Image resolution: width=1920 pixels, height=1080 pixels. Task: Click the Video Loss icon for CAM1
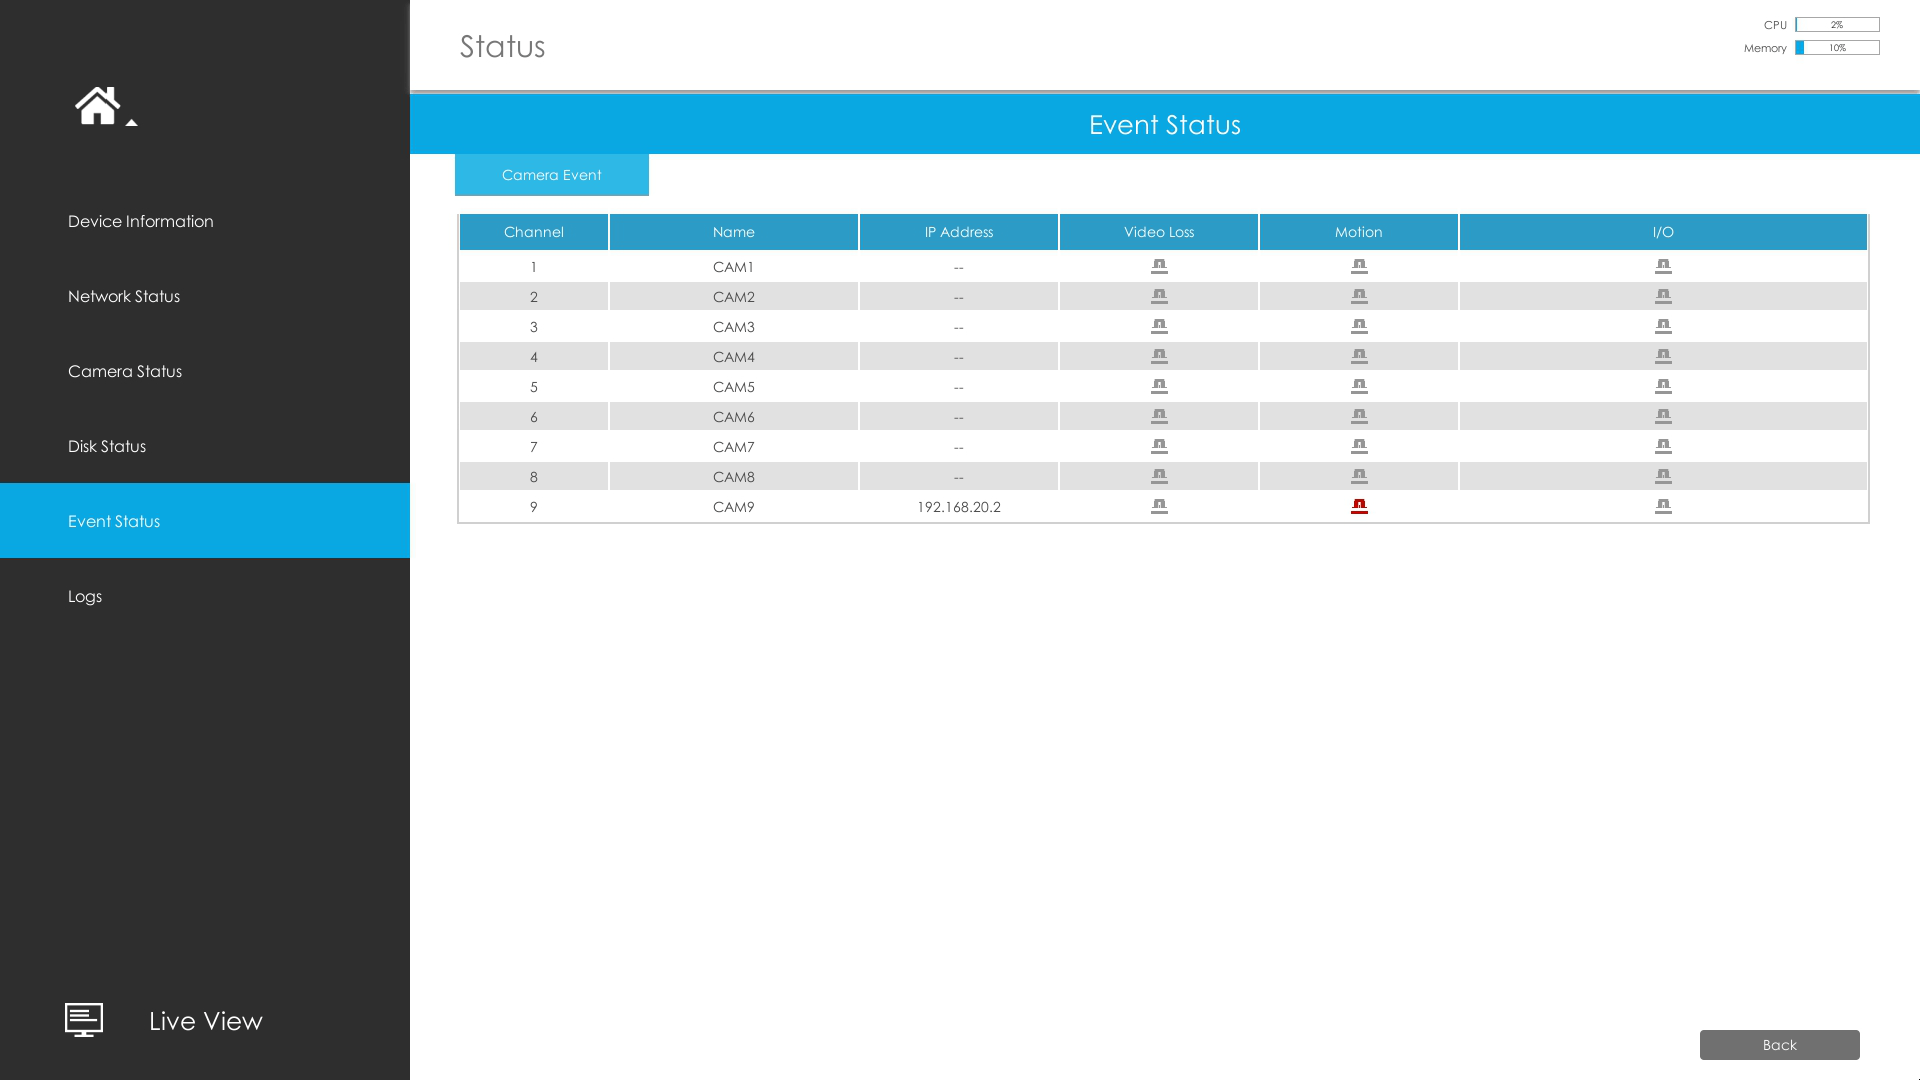pos(1158,265)
